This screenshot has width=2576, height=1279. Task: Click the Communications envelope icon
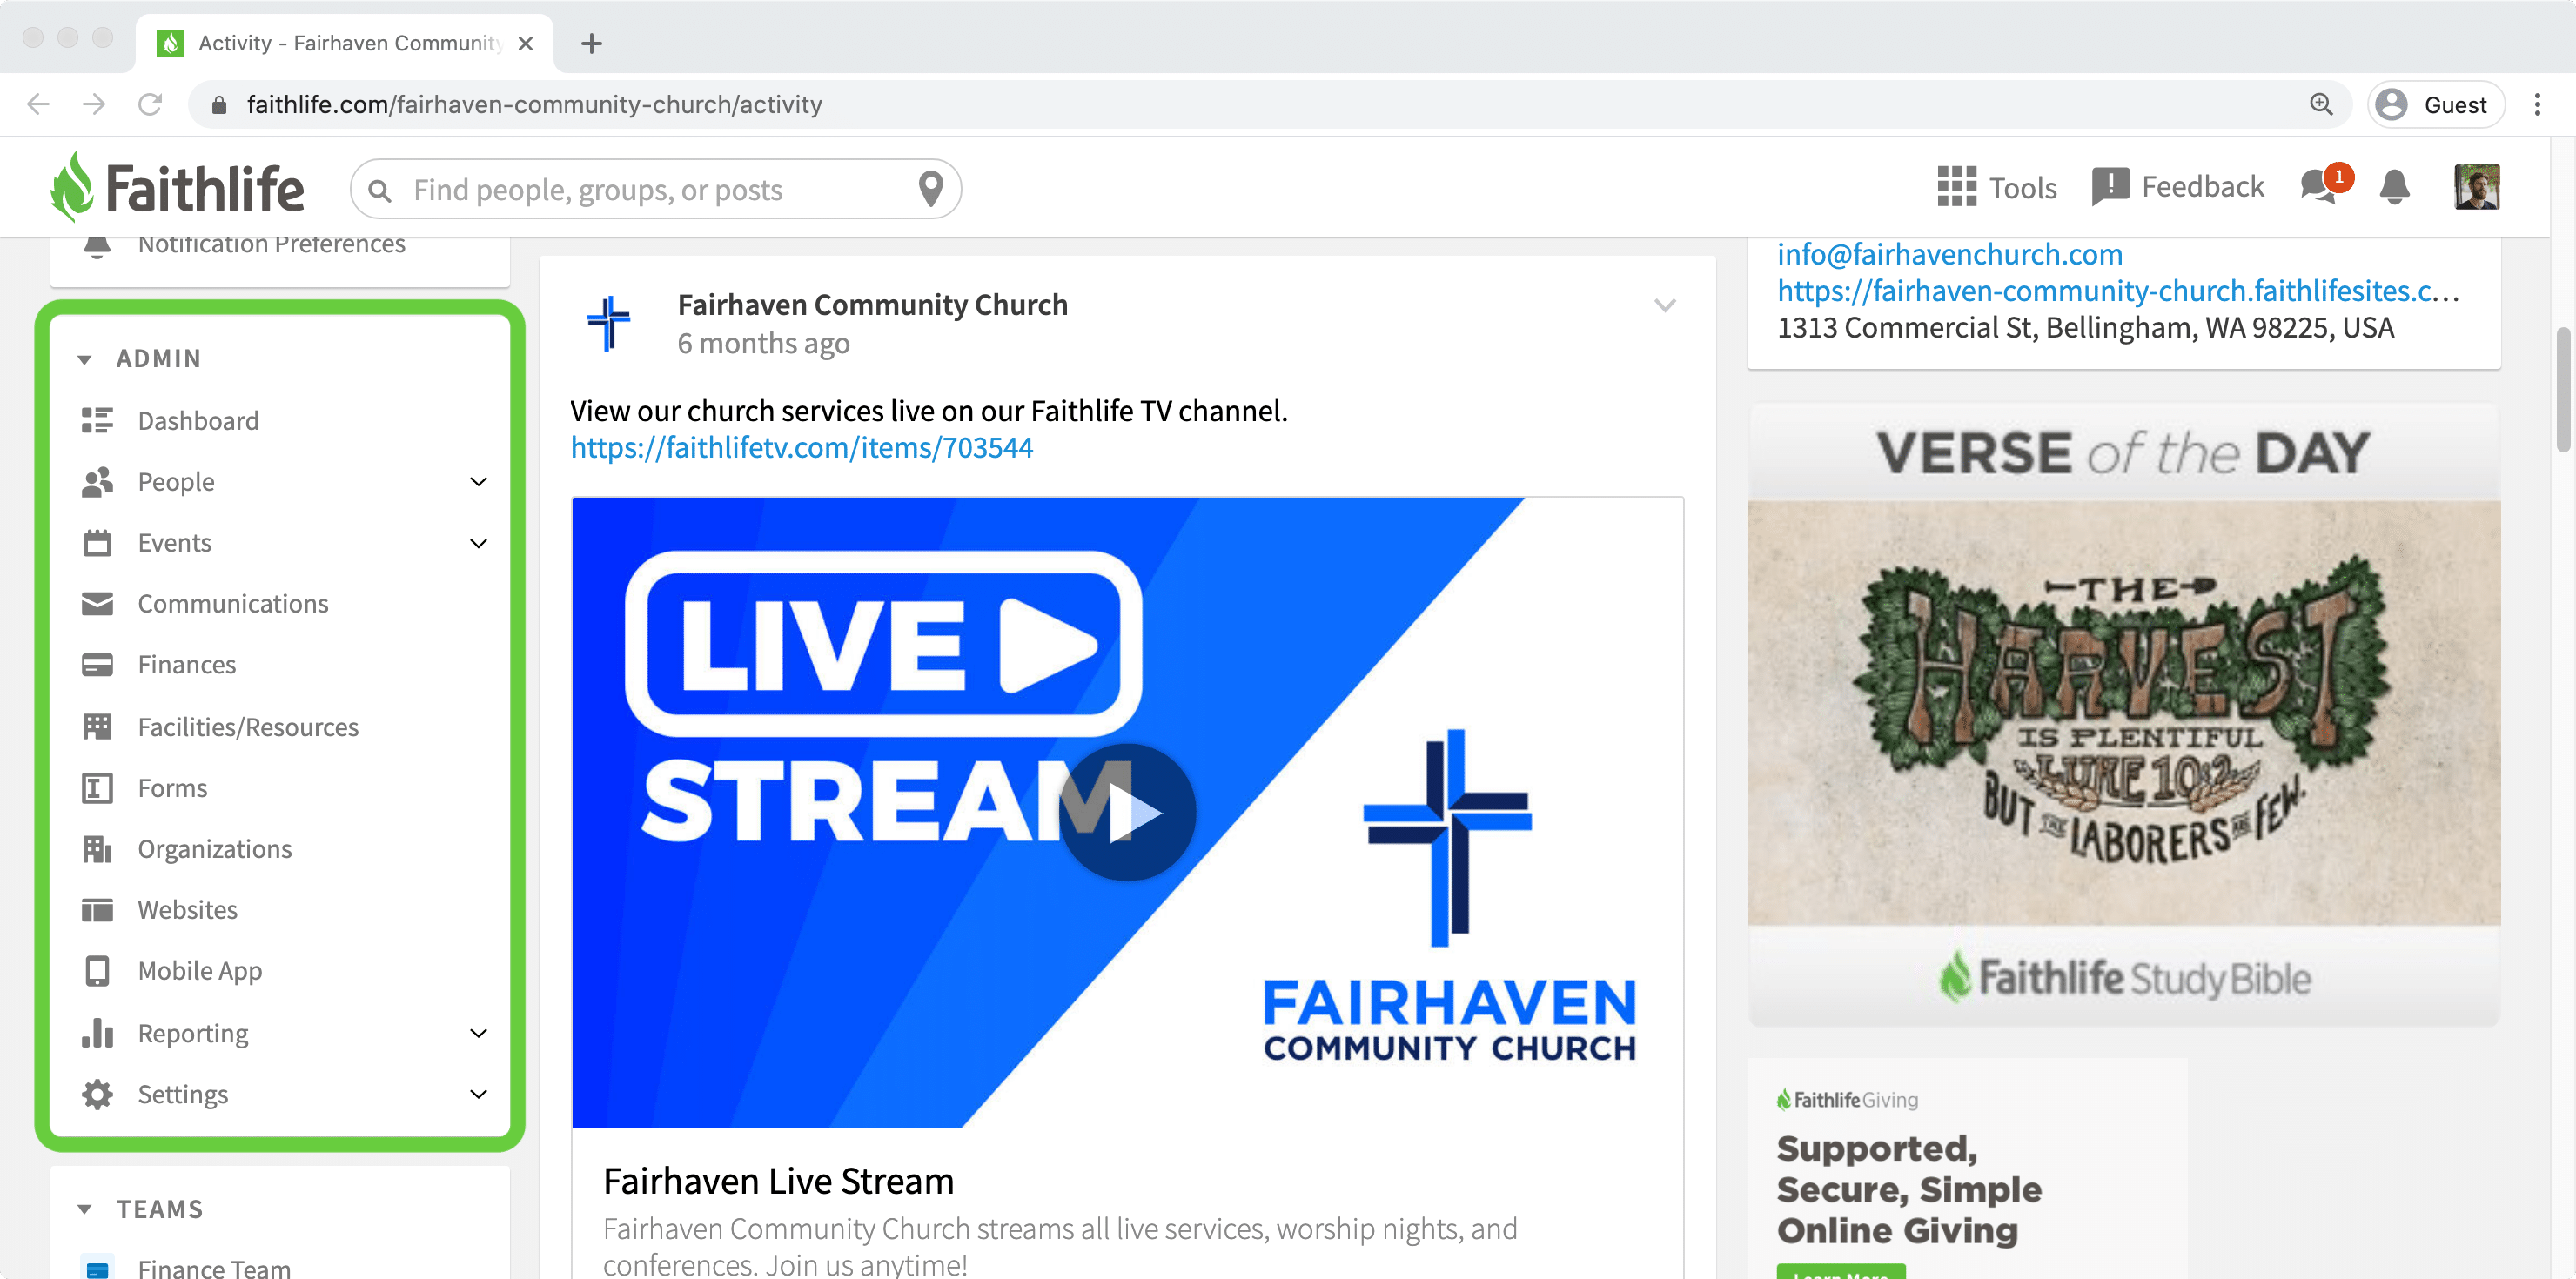point(97,604)
